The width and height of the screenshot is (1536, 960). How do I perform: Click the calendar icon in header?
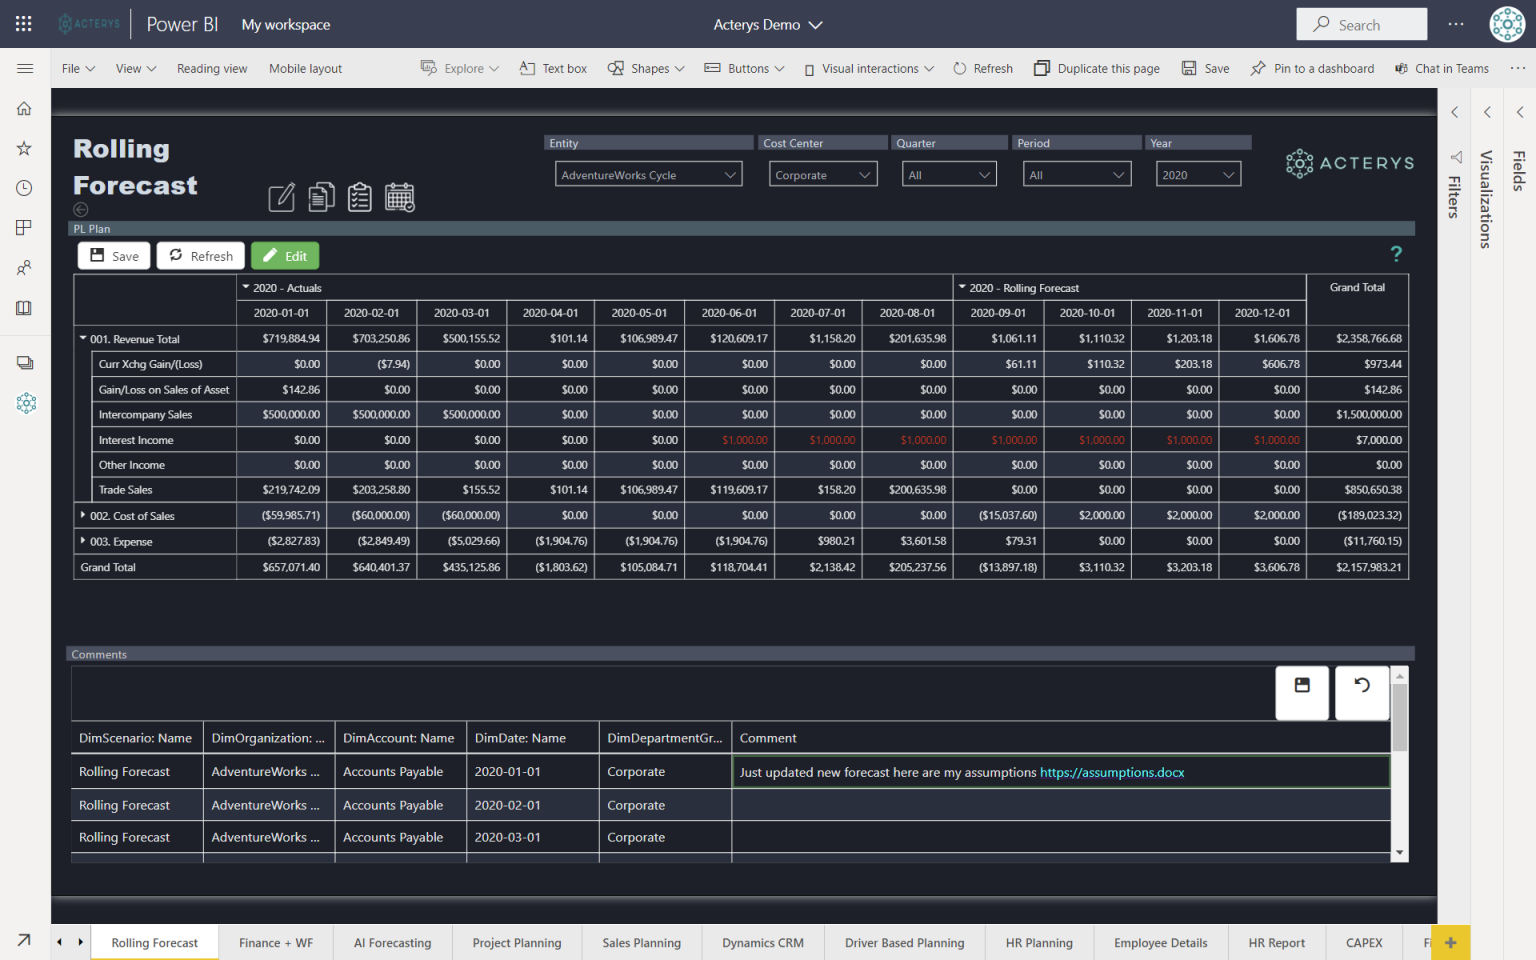400,197
